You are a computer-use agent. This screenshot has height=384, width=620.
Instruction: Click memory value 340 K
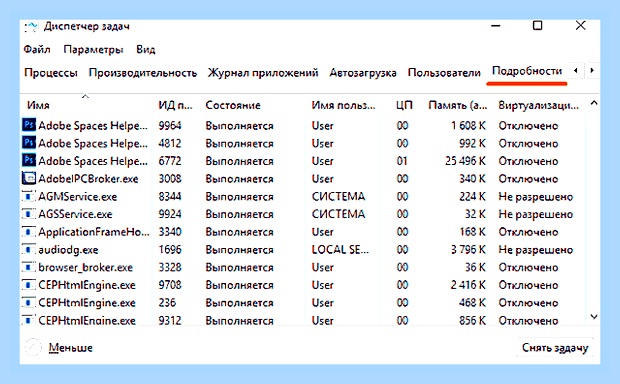[472, 179]
